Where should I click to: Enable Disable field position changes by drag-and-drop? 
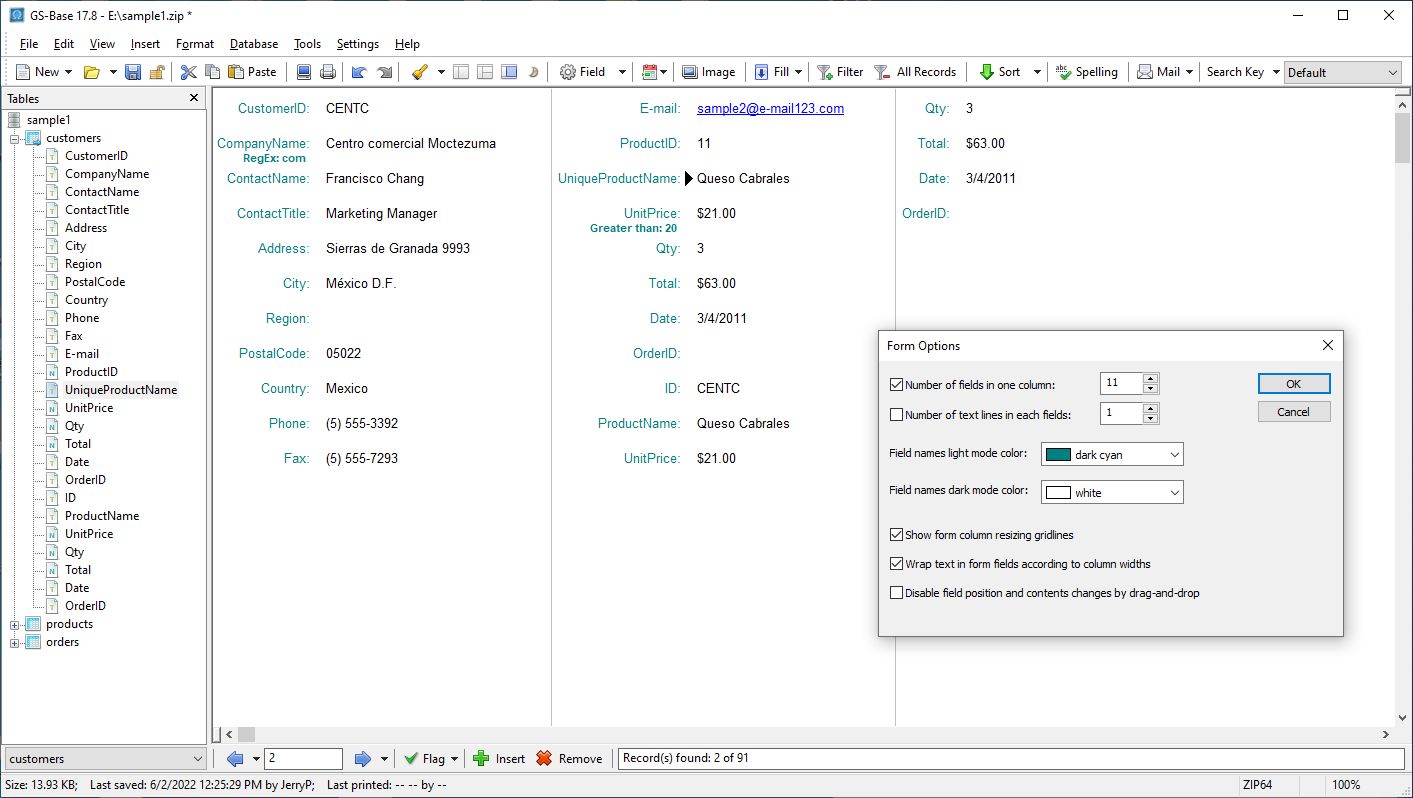pyautogui.click(x=896, y=593)
